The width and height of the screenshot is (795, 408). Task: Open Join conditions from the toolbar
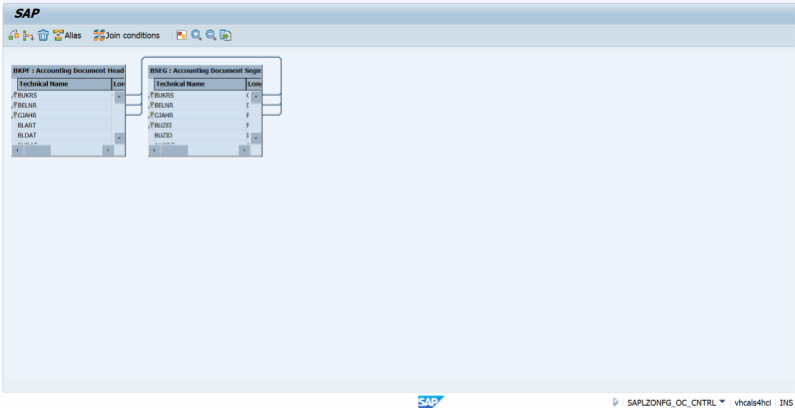pos(126,35)
